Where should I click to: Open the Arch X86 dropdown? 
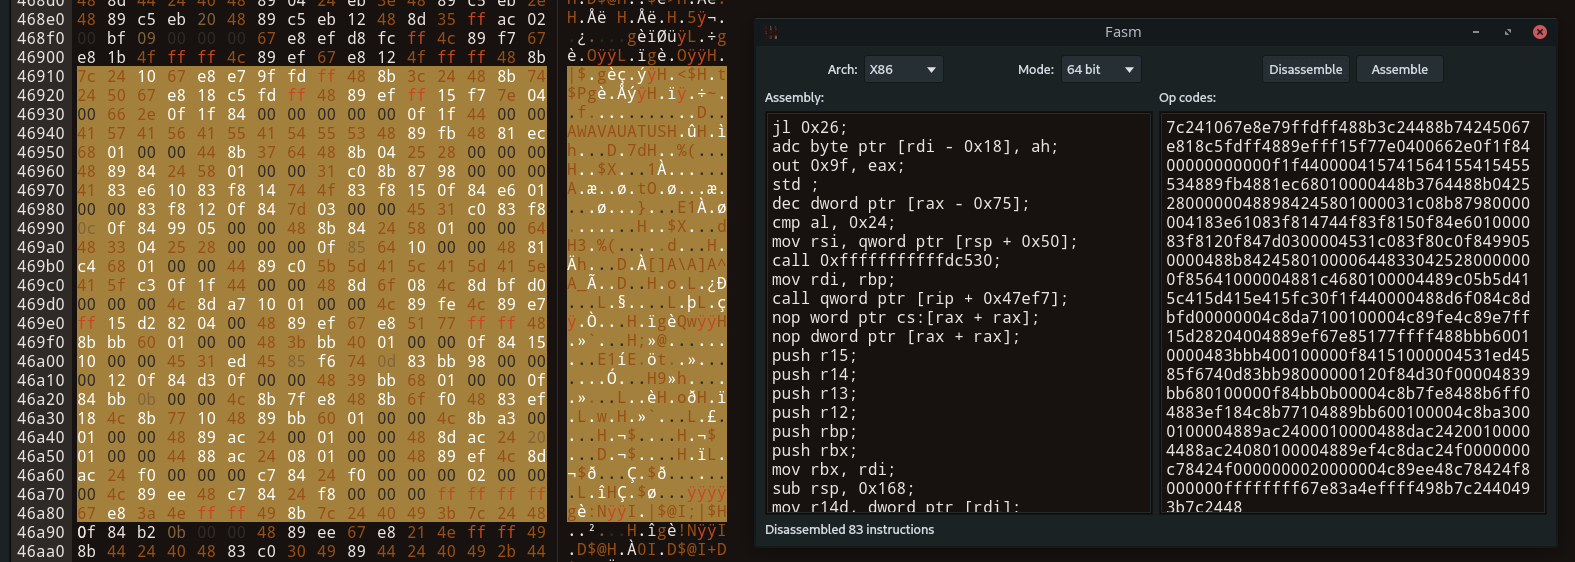click(x=903, y=70)
